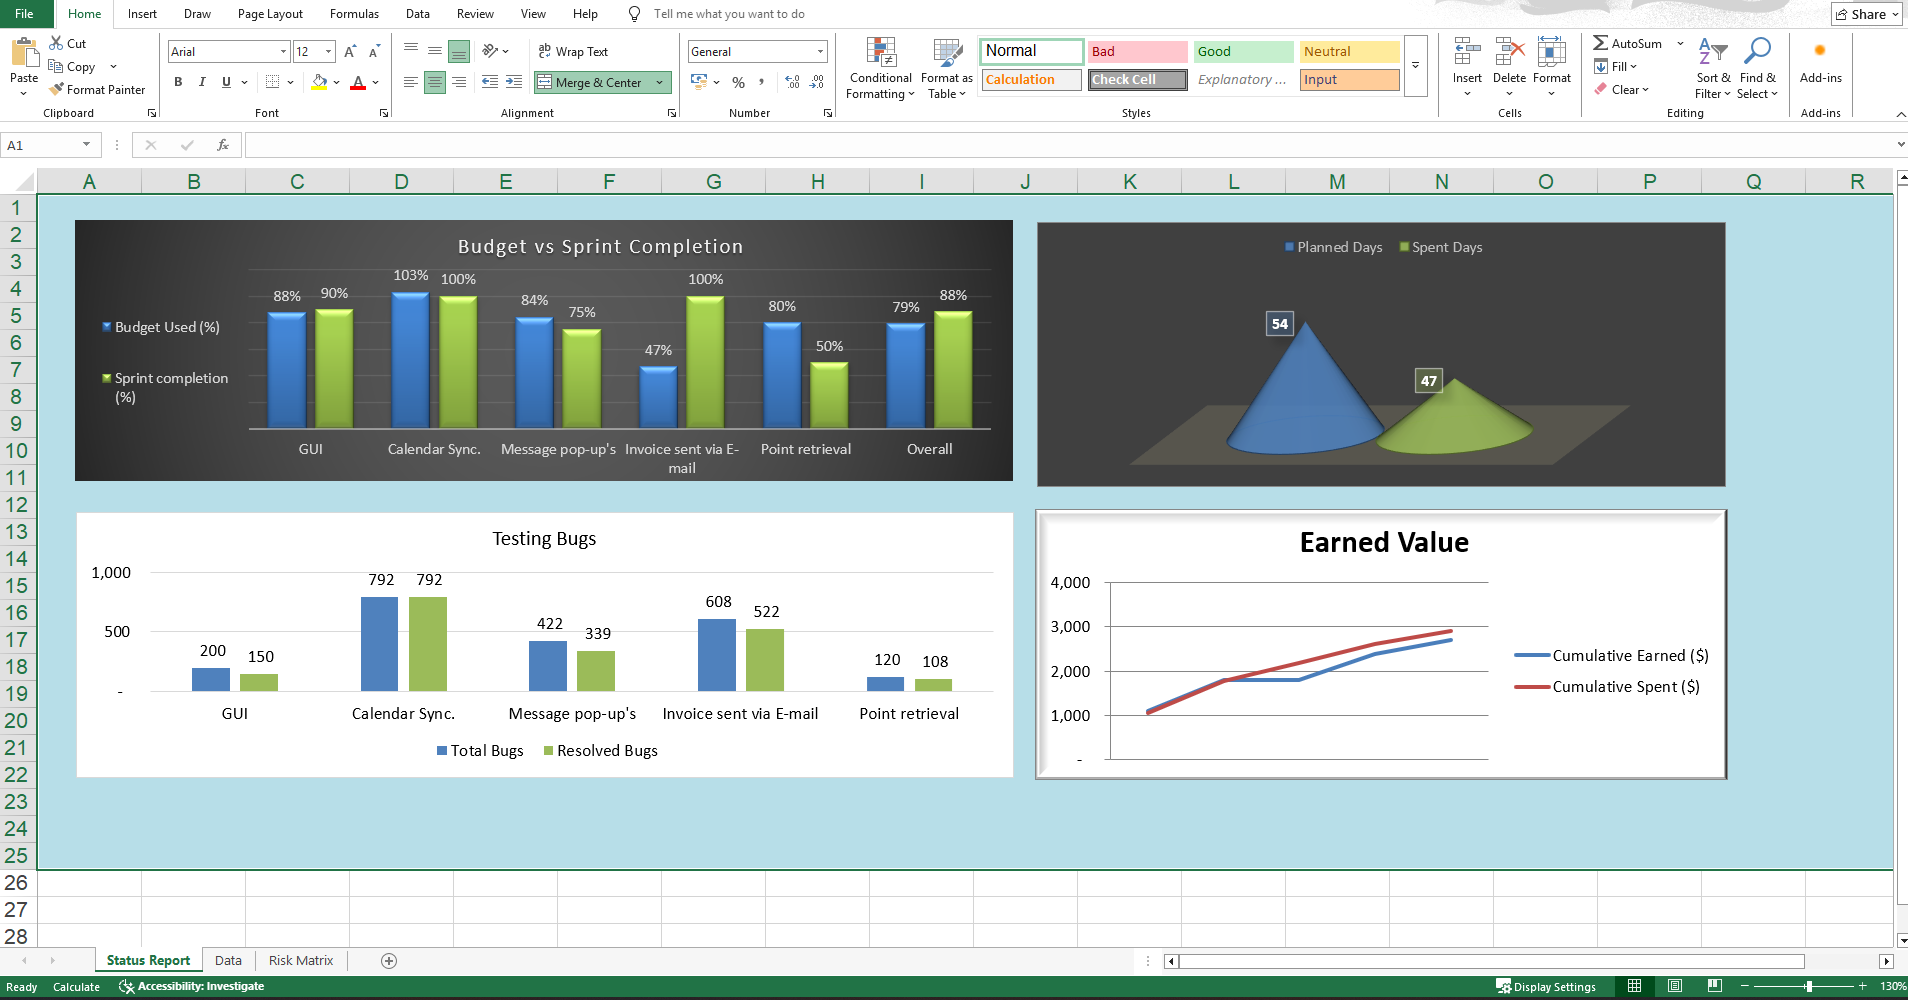Open the File menu
This screenshot has height=1000, width=1908.
tap(24, 14)
